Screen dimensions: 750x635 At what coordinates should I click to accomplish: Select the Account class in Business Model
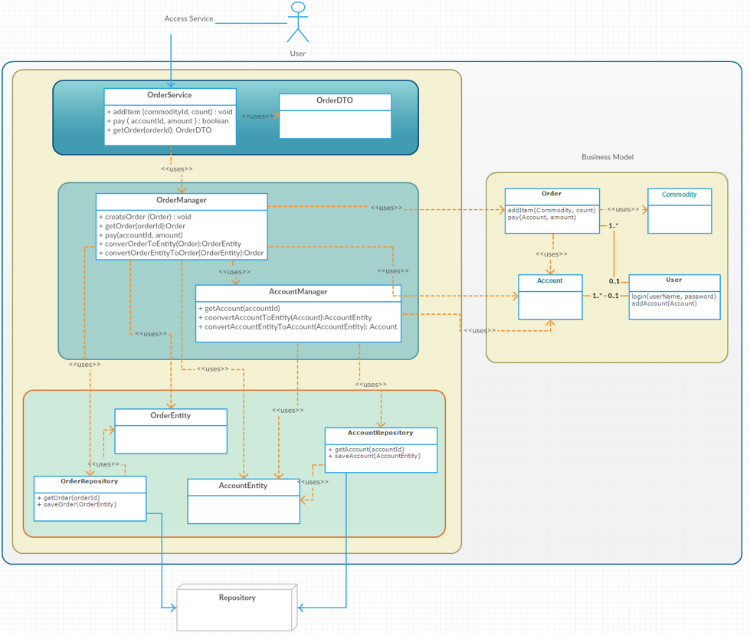[x=550, y=297]
